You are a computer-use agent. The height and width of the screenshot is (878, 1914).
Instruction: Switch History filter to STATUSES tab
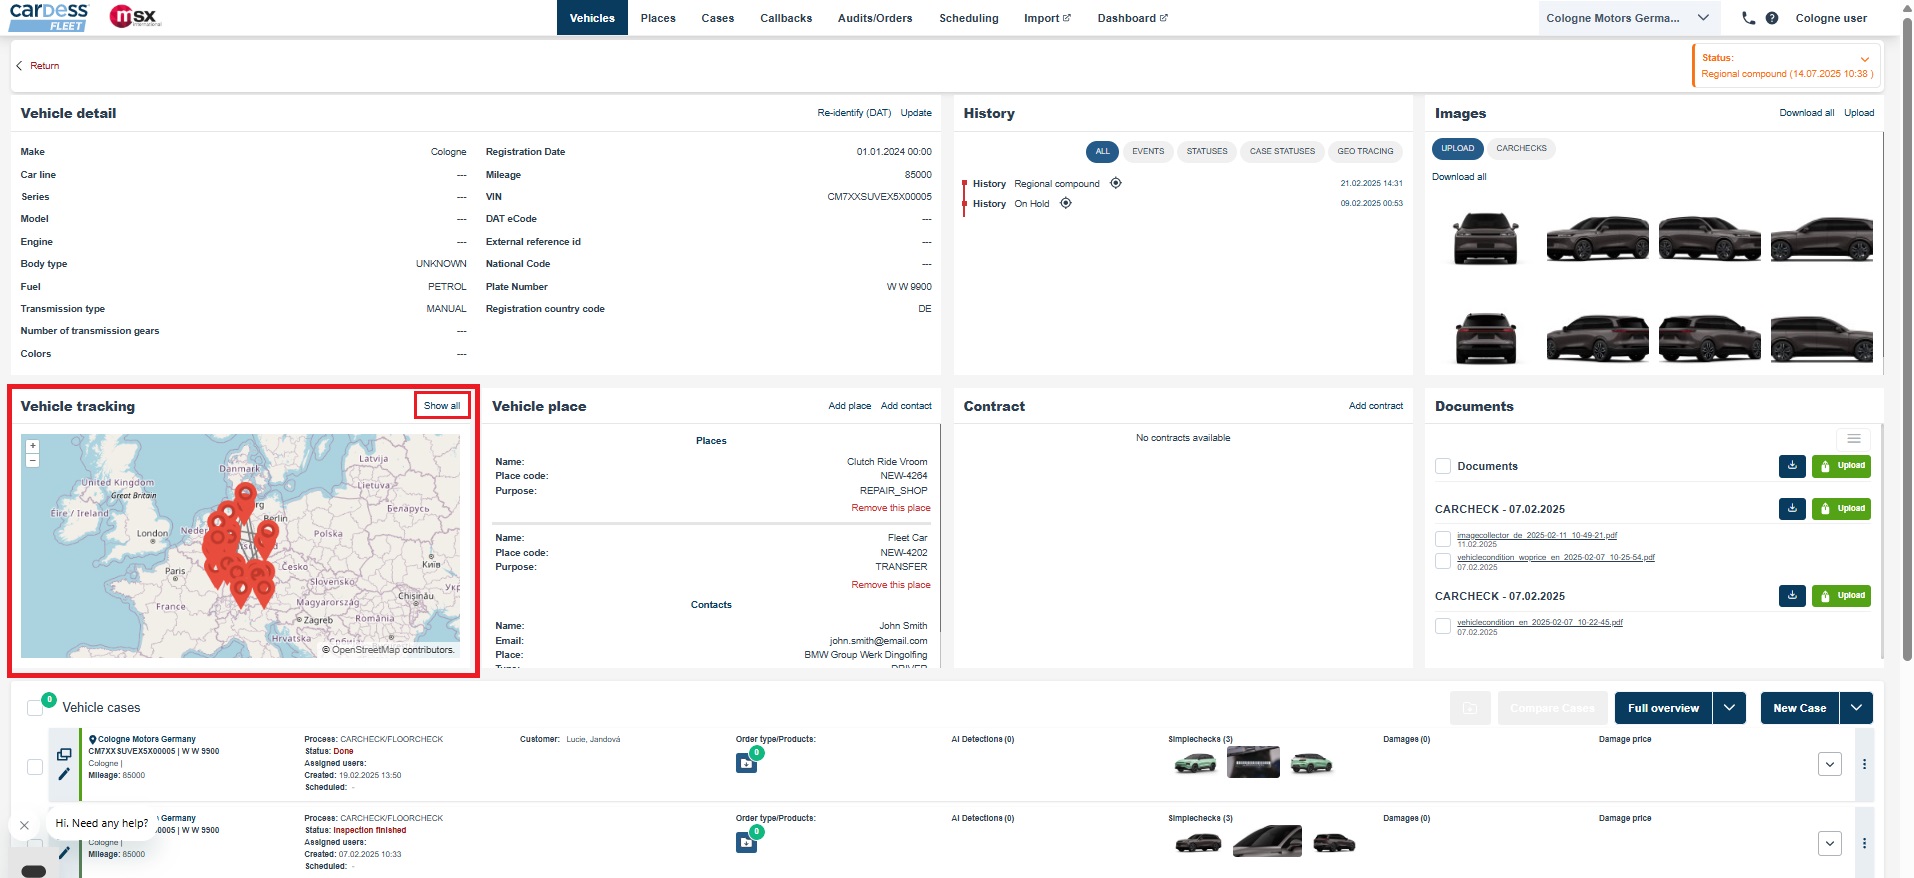click(x=1206, y=152)
